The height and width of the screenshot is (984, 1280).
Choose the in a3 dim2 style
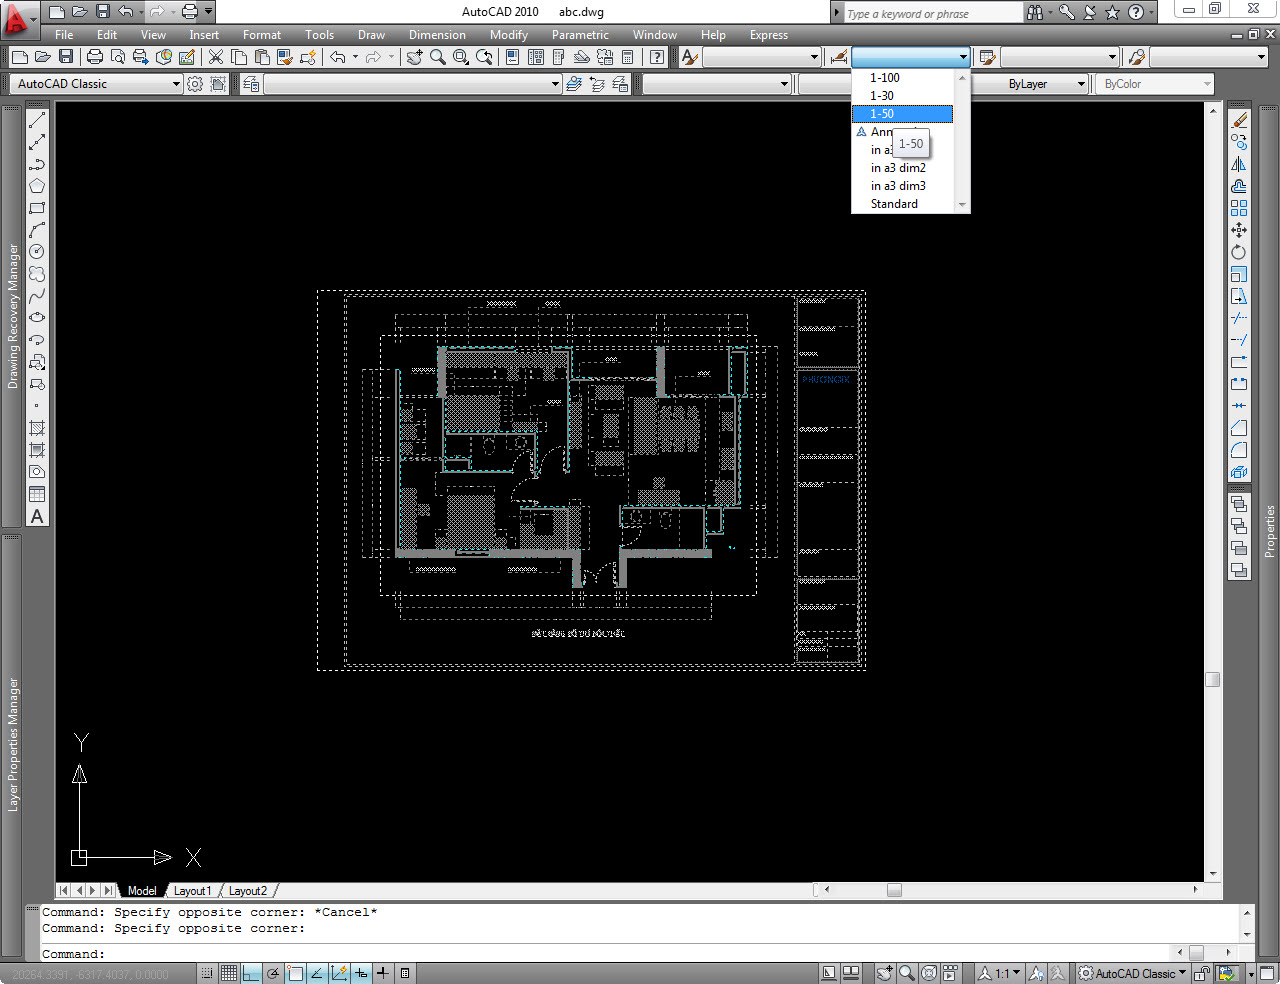pos(902,168)
